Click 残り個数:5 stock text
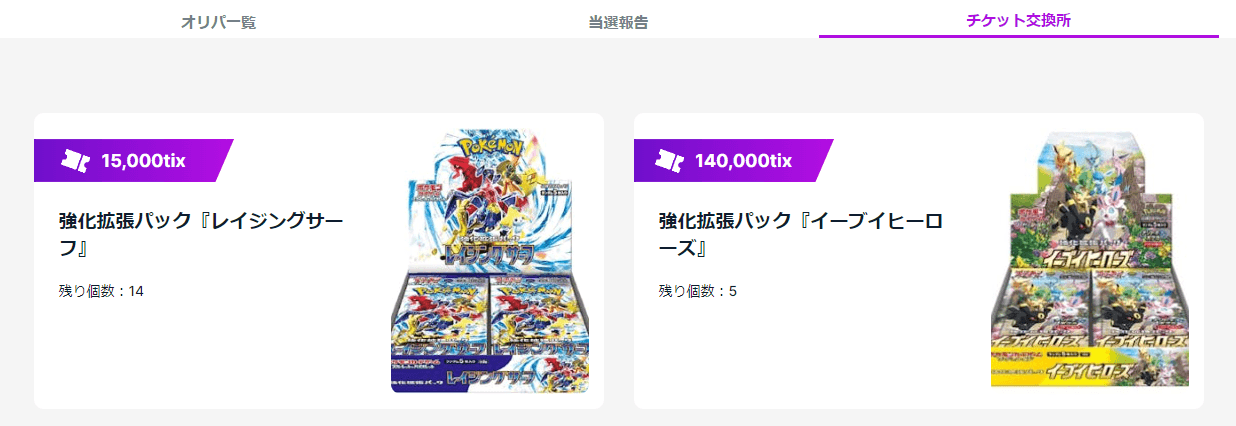 (x=697, y=291)
